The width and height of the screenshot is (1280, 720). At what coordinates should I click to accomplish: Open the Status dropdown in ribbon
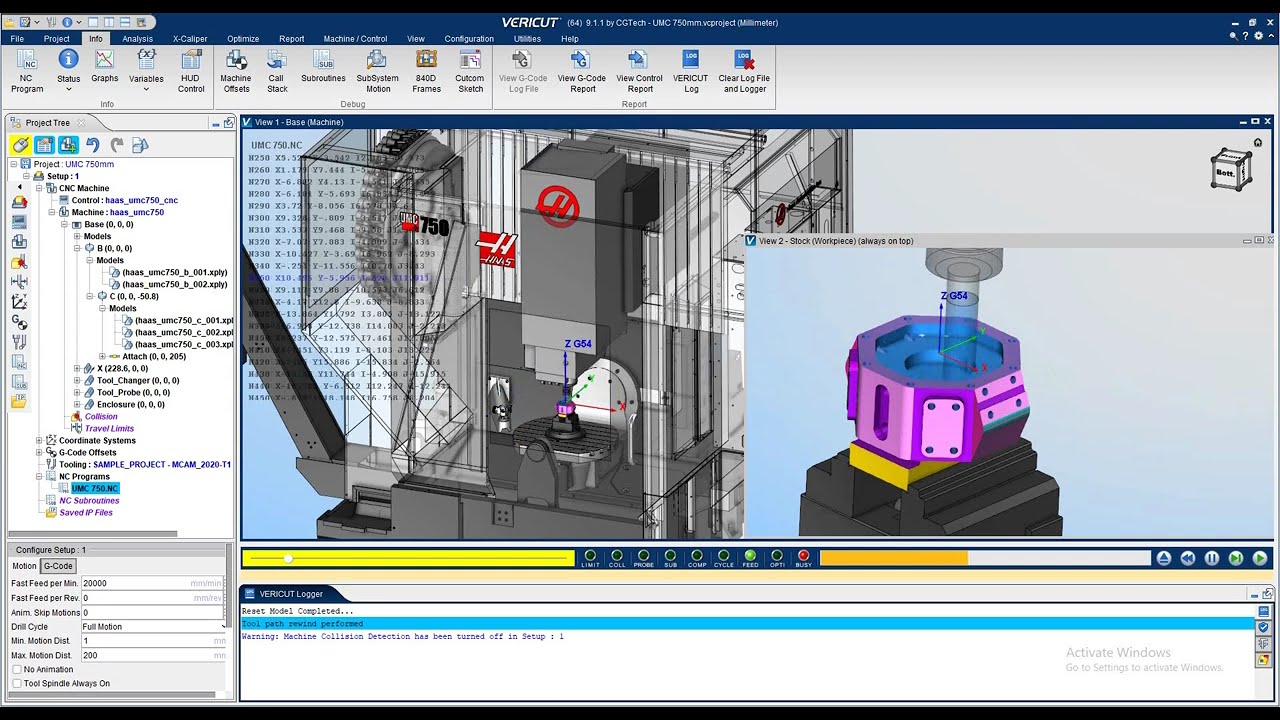pos(68,71)
